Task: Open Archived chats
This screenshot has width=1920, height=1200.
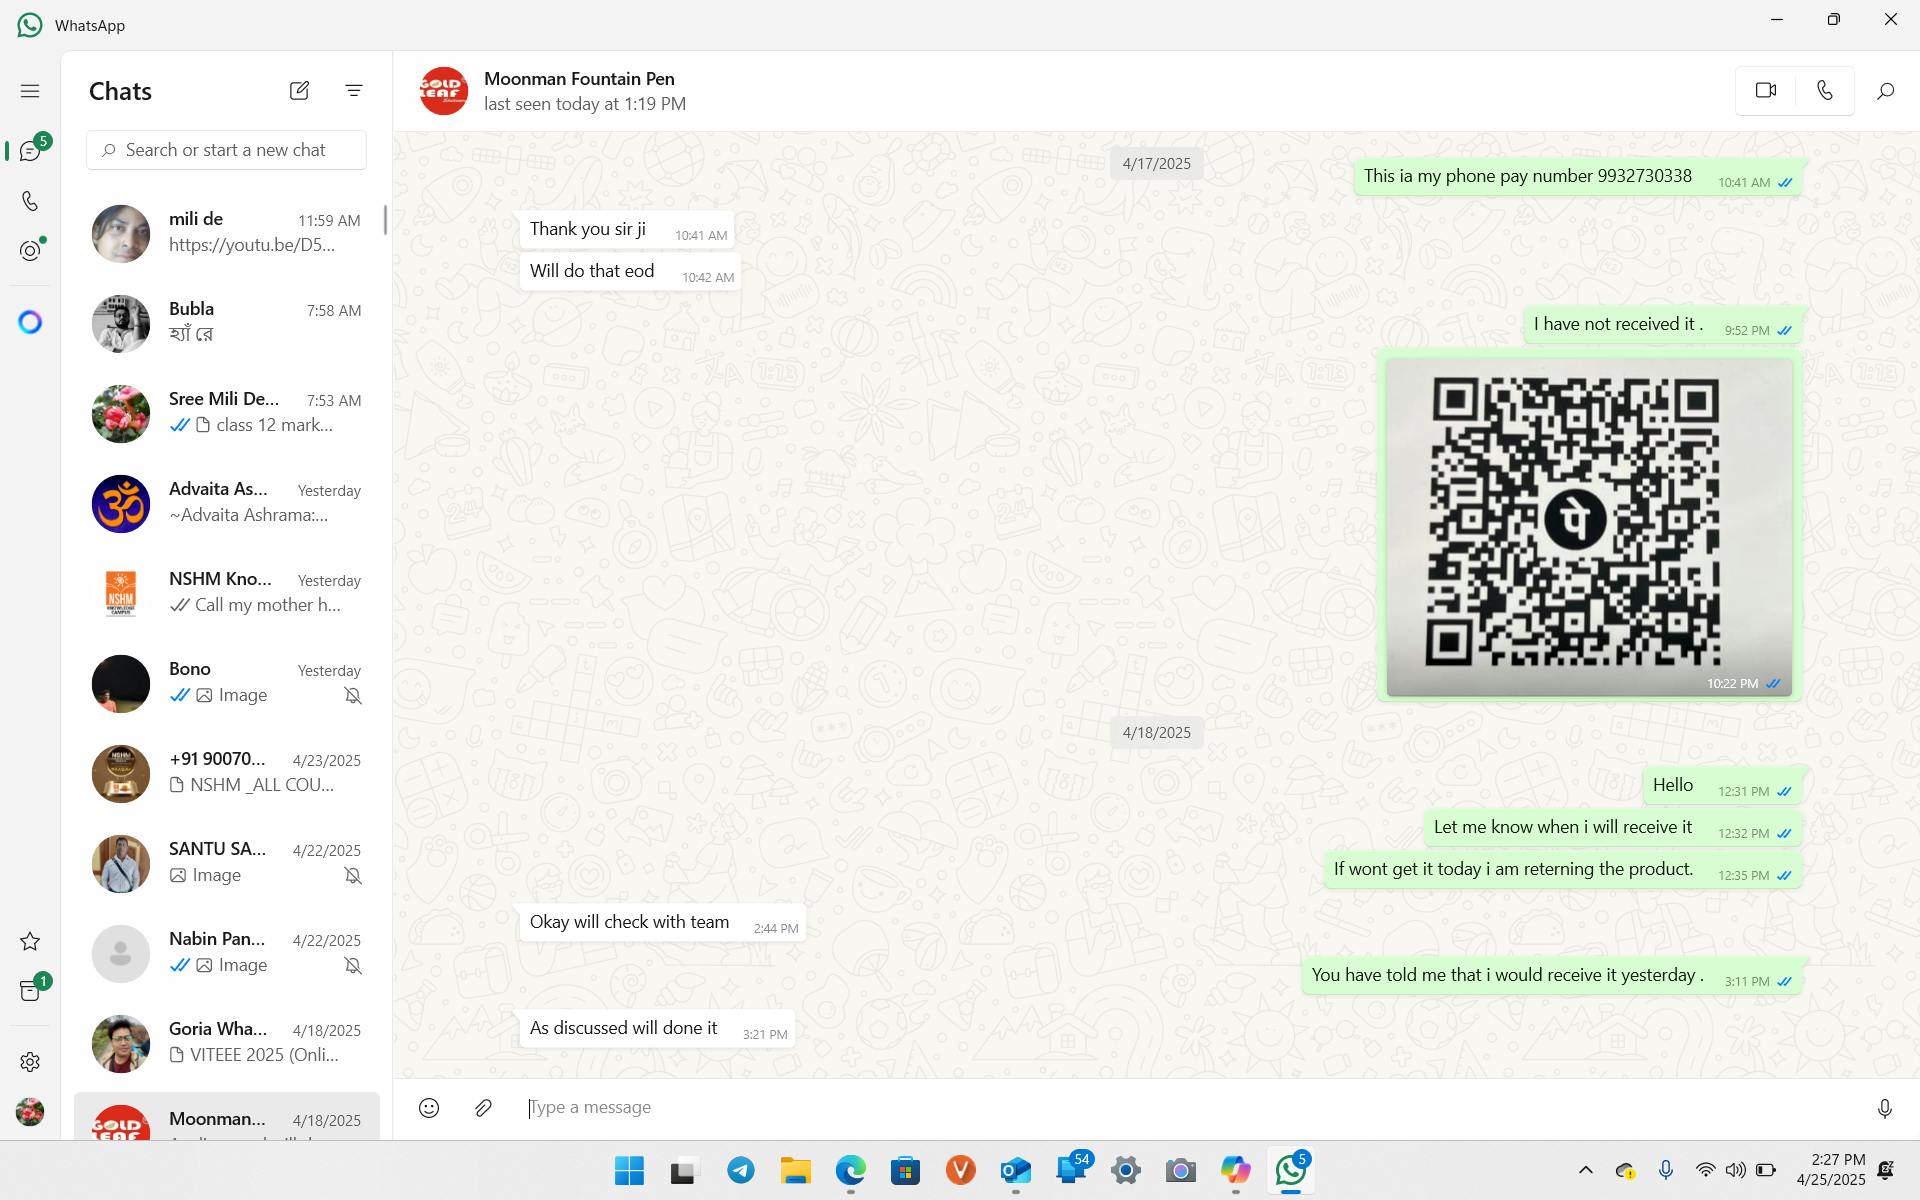Action: pyautogui.click(x=30, y=991)
